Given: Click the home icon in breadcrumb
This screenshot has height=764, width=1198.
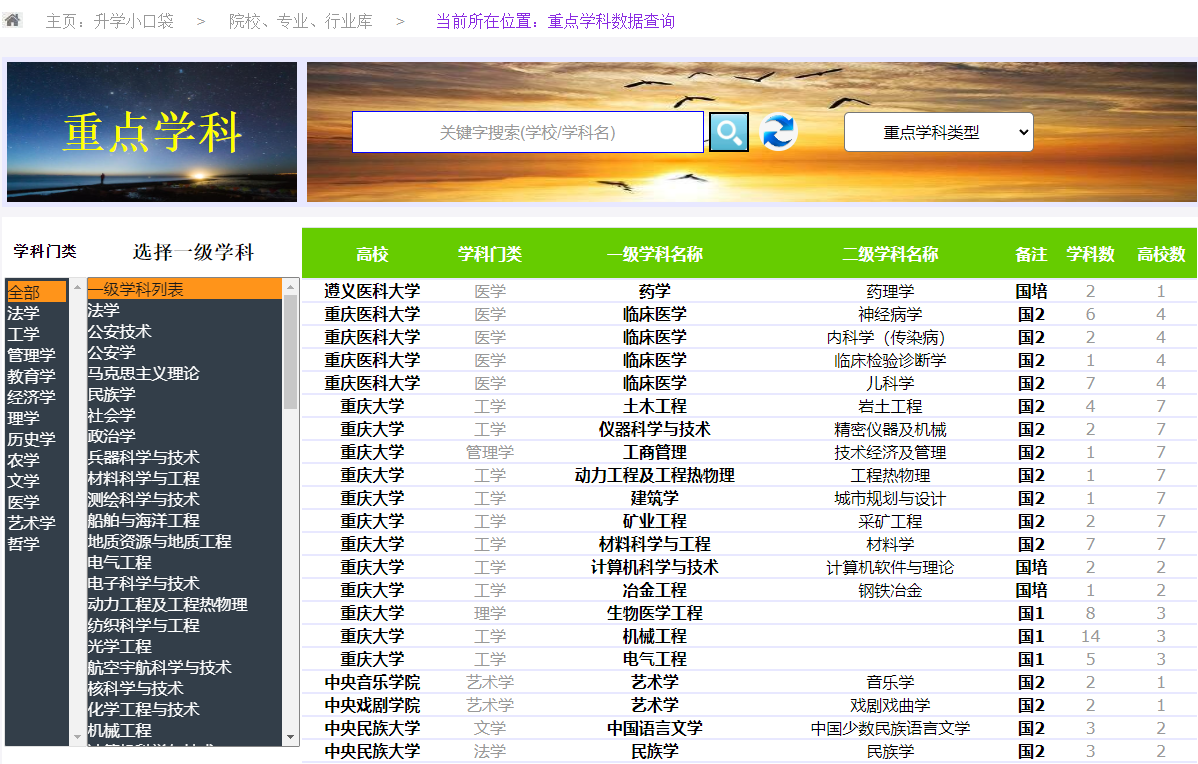Looking at the screenshot, I should 12,20.
